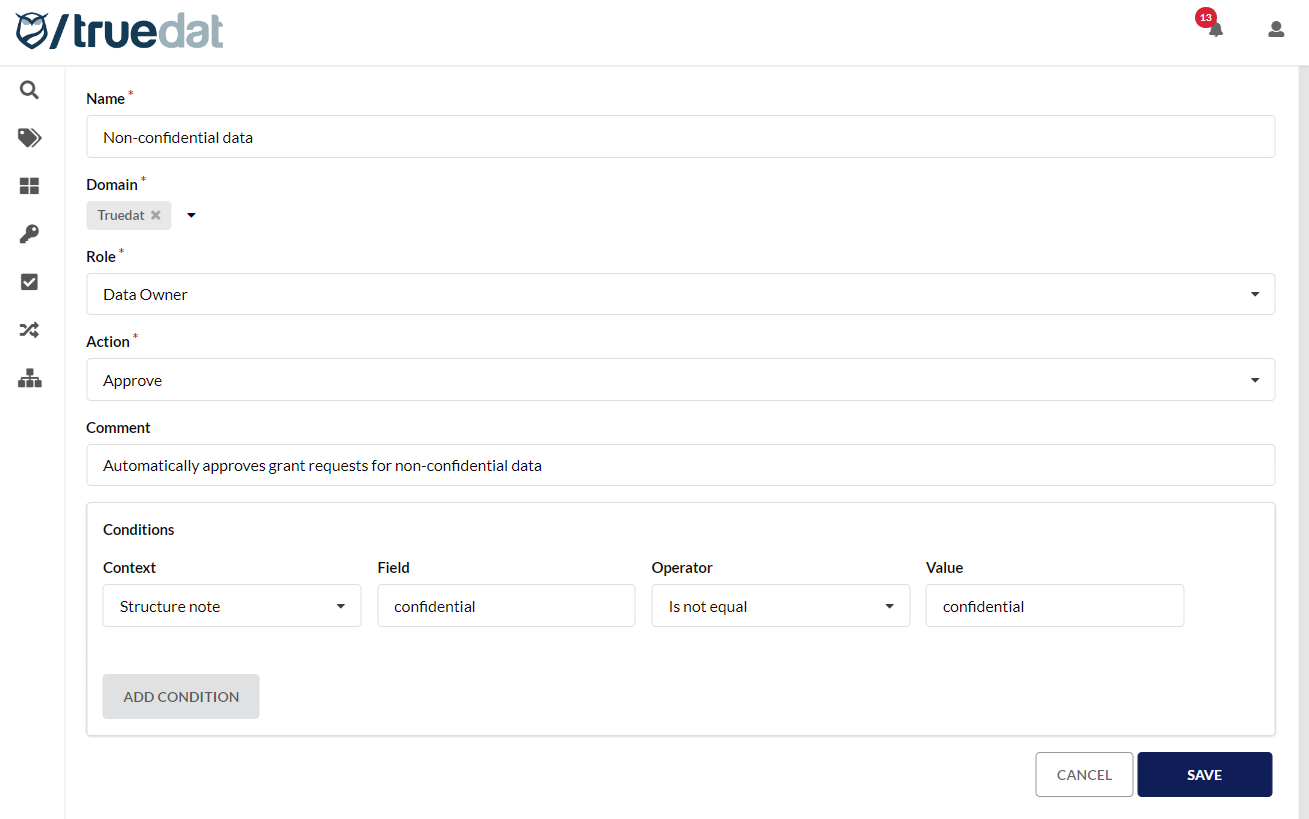This screenshot has width=1309, height=819.
Task: Open the Role dropdown showing Data Owner
Action: coord(1255,293)
